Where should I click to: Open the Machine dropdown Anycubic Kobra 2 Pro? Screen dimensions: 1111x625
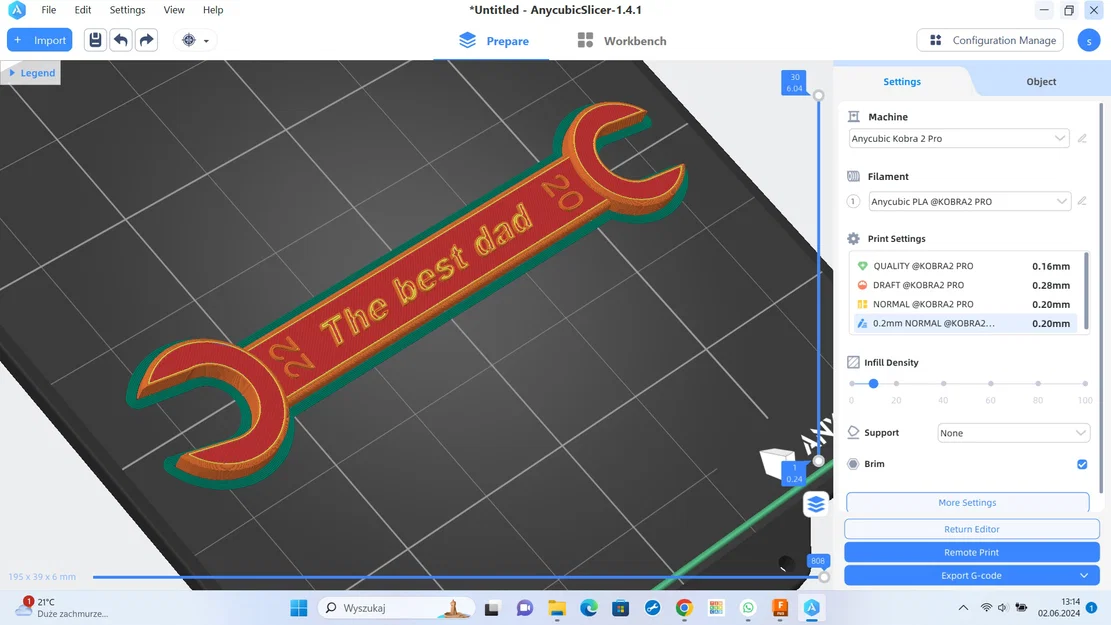(x=959, y=138)
